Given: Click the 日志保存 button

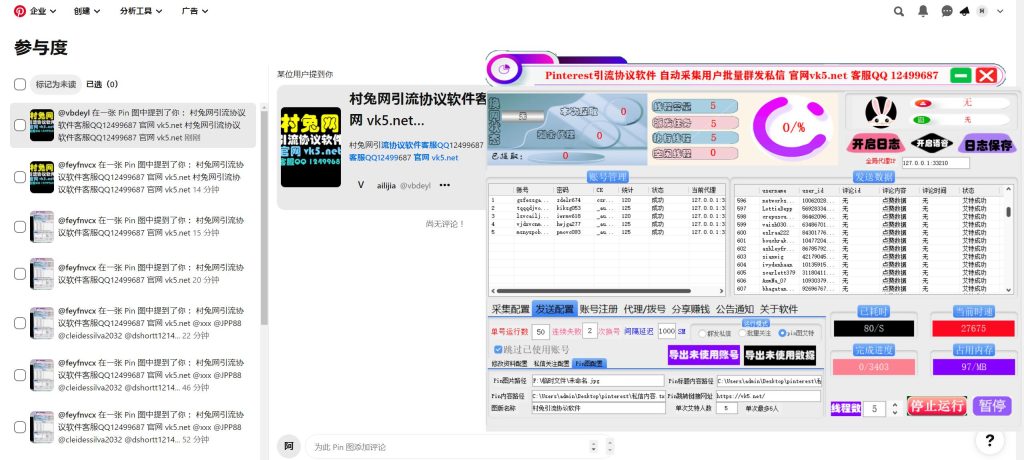Looking at the screenshot, I should [988, 144].
